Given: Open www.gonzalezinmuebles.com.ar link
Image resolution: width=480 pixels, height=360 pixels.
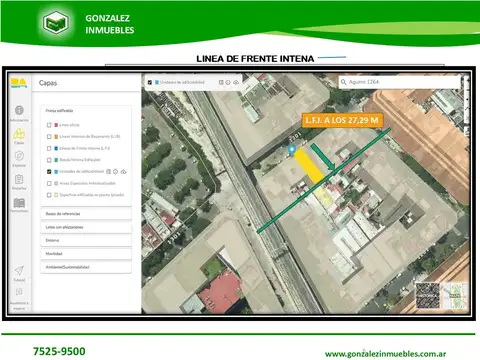Looking at the screenshot, I should 385,354.
